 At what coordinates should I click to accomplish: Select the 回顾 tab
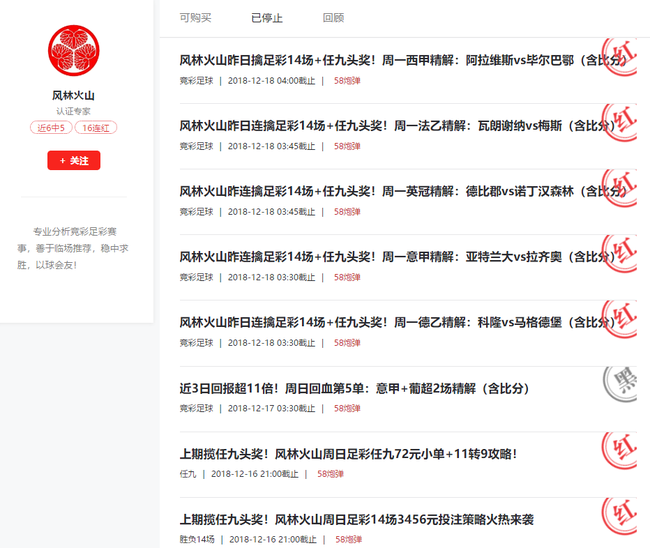click(x=333, y=18)
